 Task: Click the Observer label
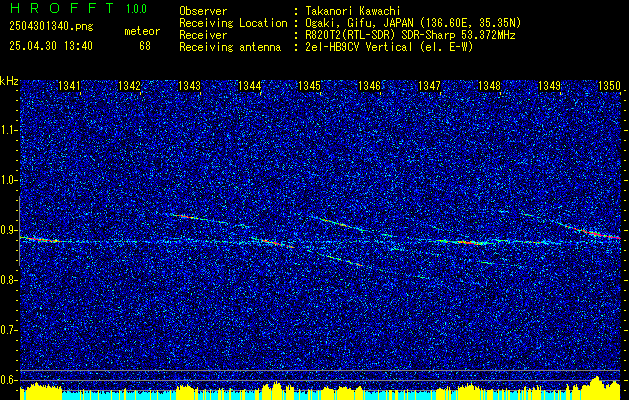[x=203, y=11]
